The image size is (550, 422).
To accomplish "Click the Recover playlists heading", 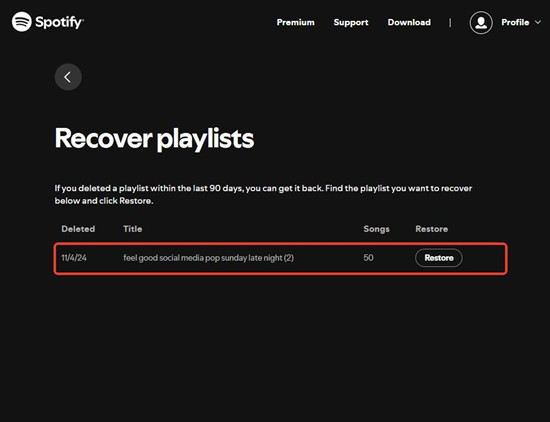I will [154, 139].
